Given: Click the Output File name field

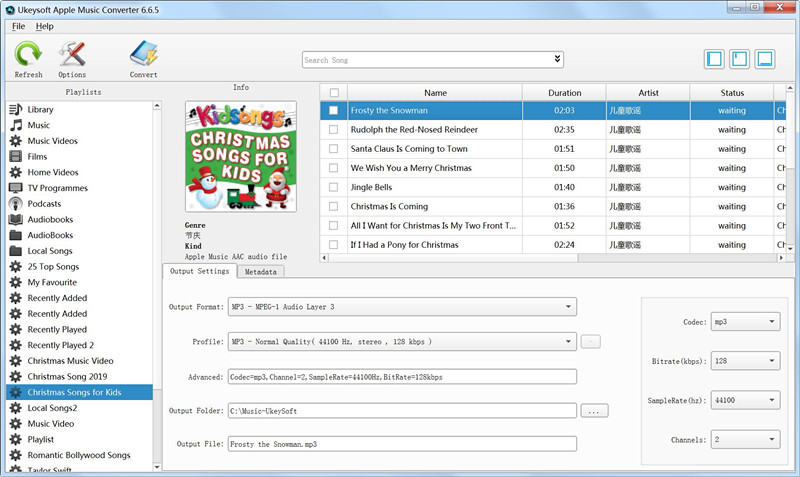Looking at the screenshot, I should (x=402, y=444).
